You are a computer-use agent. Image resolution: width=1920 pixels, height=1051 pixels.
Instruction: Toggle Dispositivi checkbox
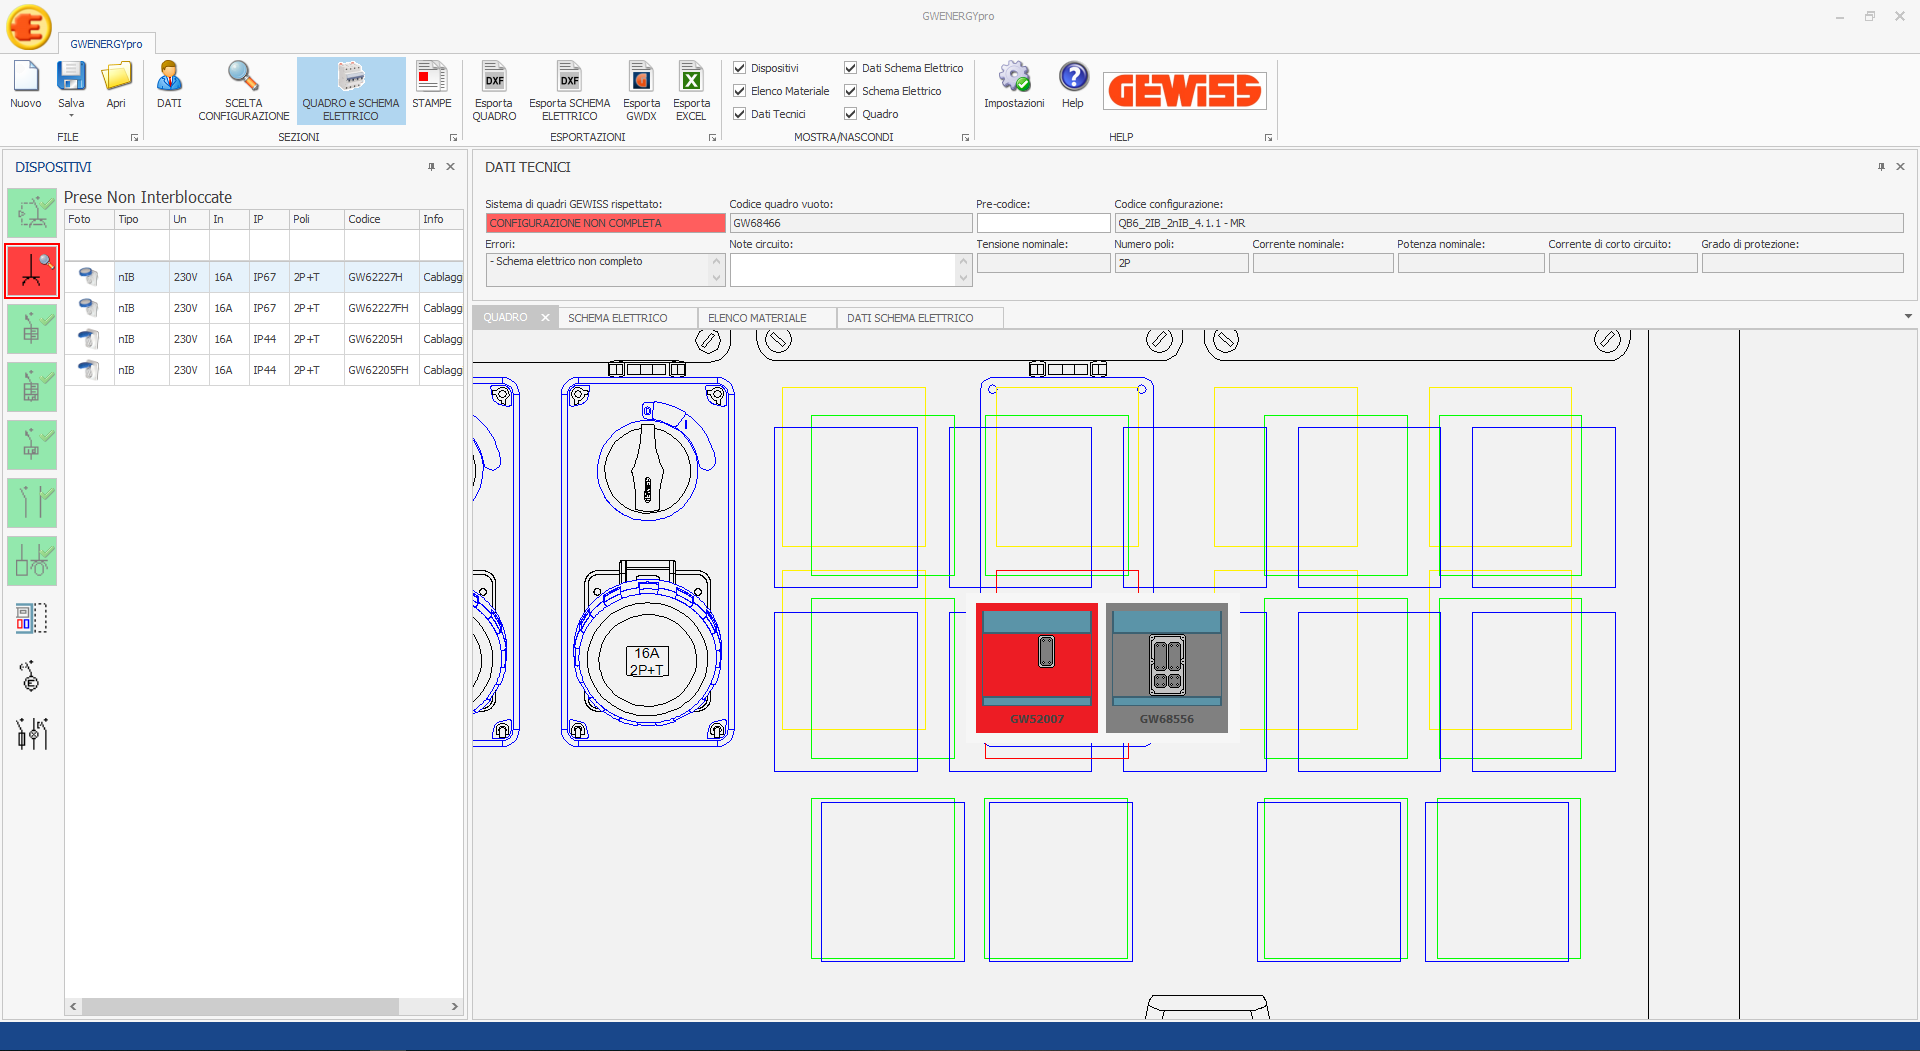[740, 68]
